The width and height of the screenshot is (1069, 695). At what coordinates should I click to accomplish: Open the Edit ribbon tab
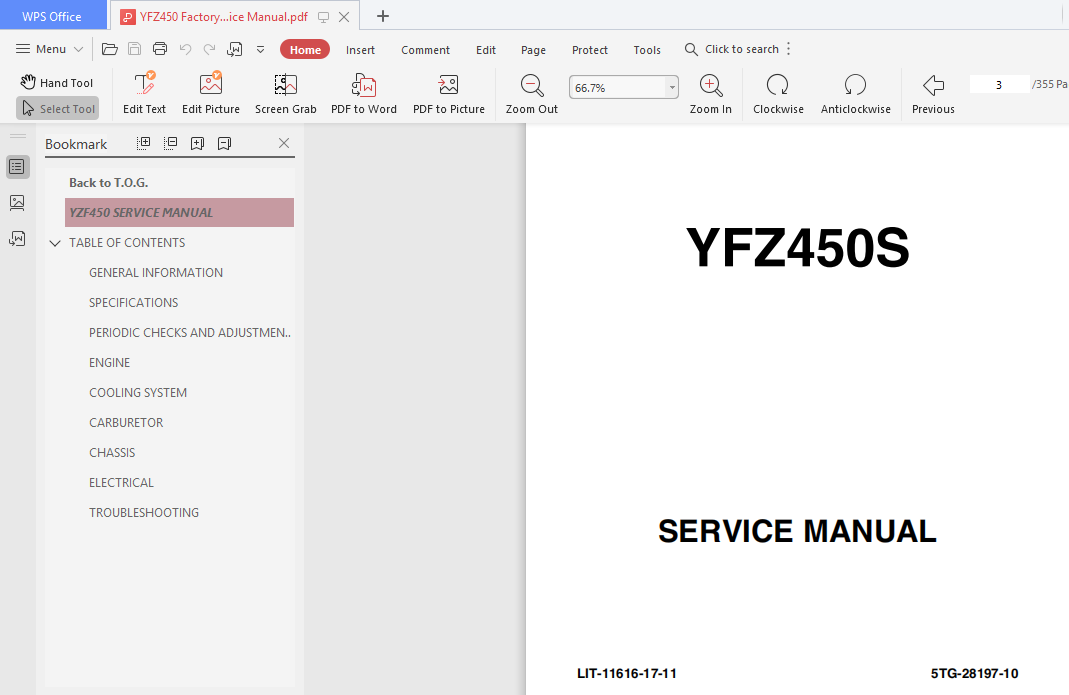point(485,50)
